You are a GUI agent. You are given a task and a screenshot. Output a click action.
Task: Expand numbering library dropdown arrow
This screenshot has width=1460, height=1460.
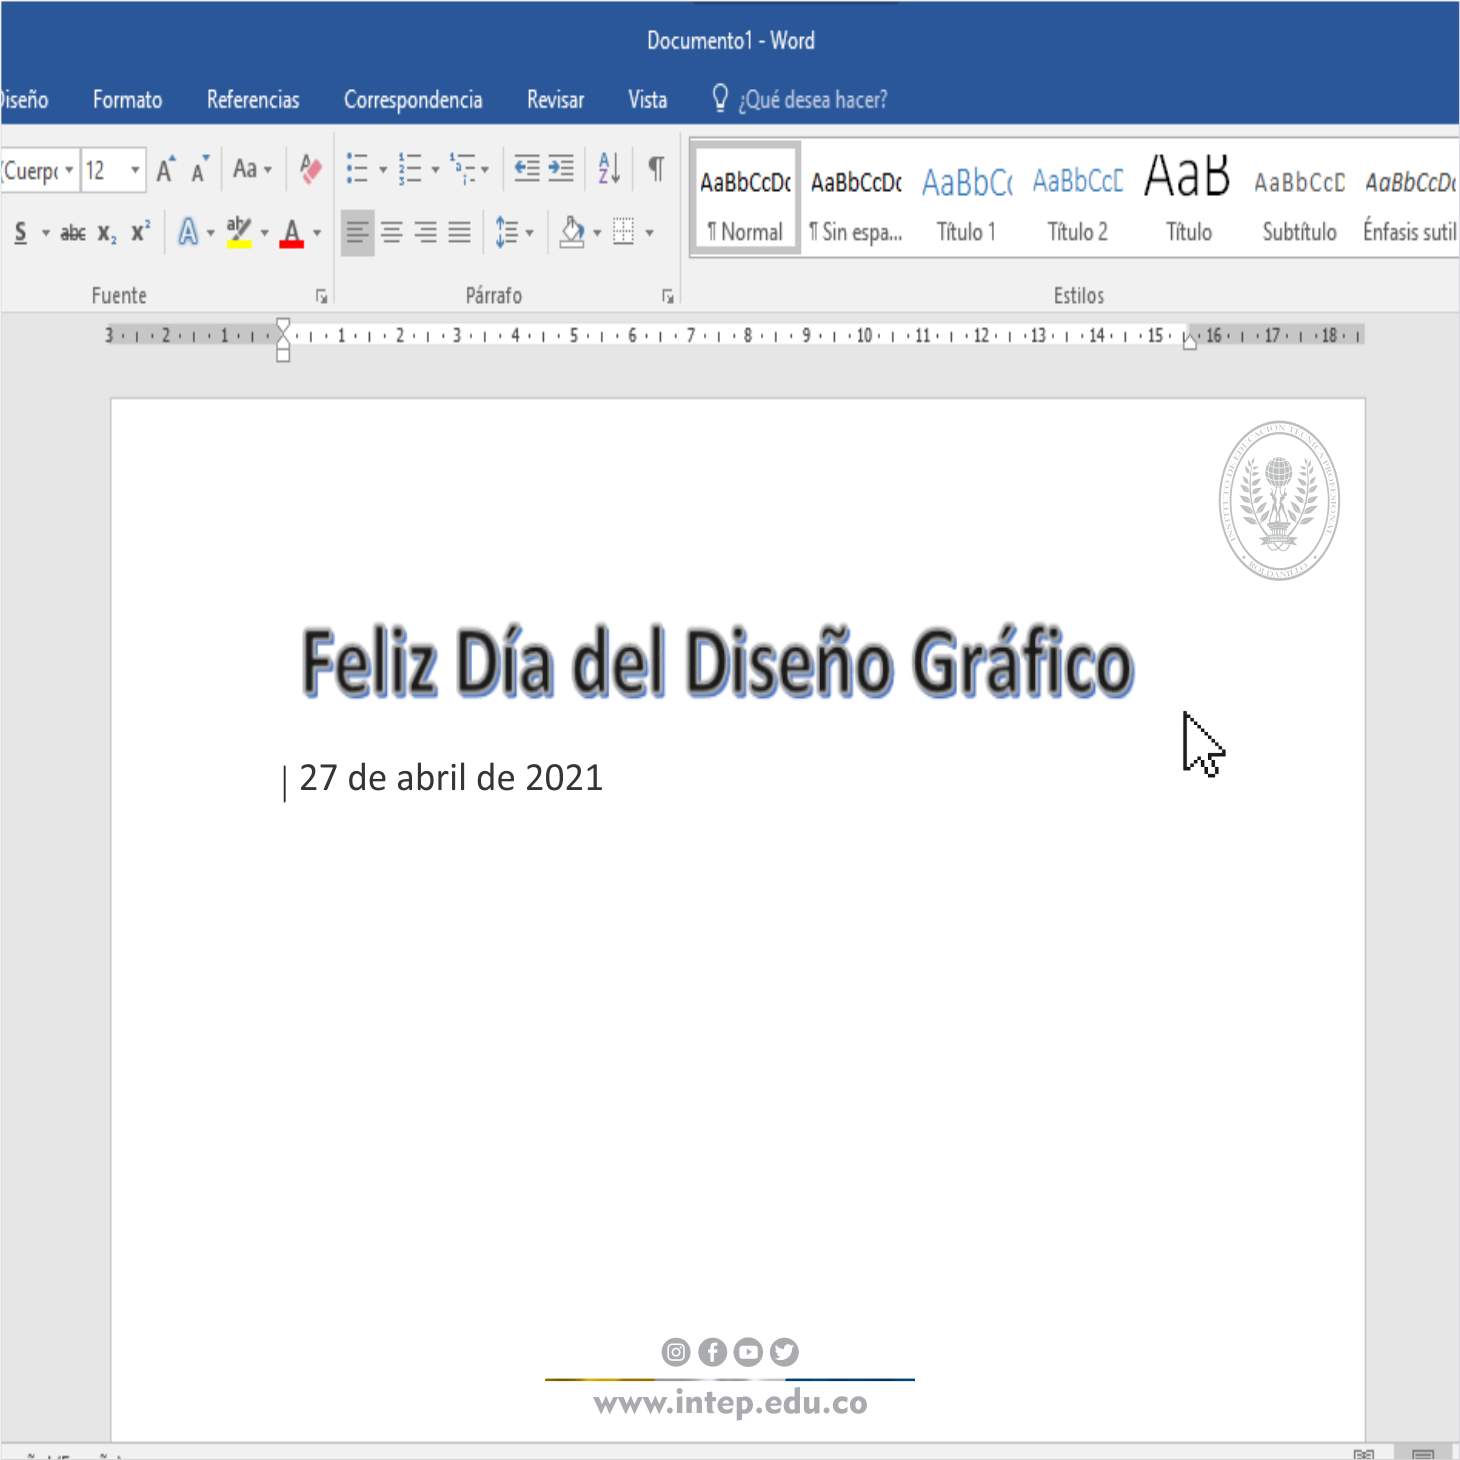point(435,170)
